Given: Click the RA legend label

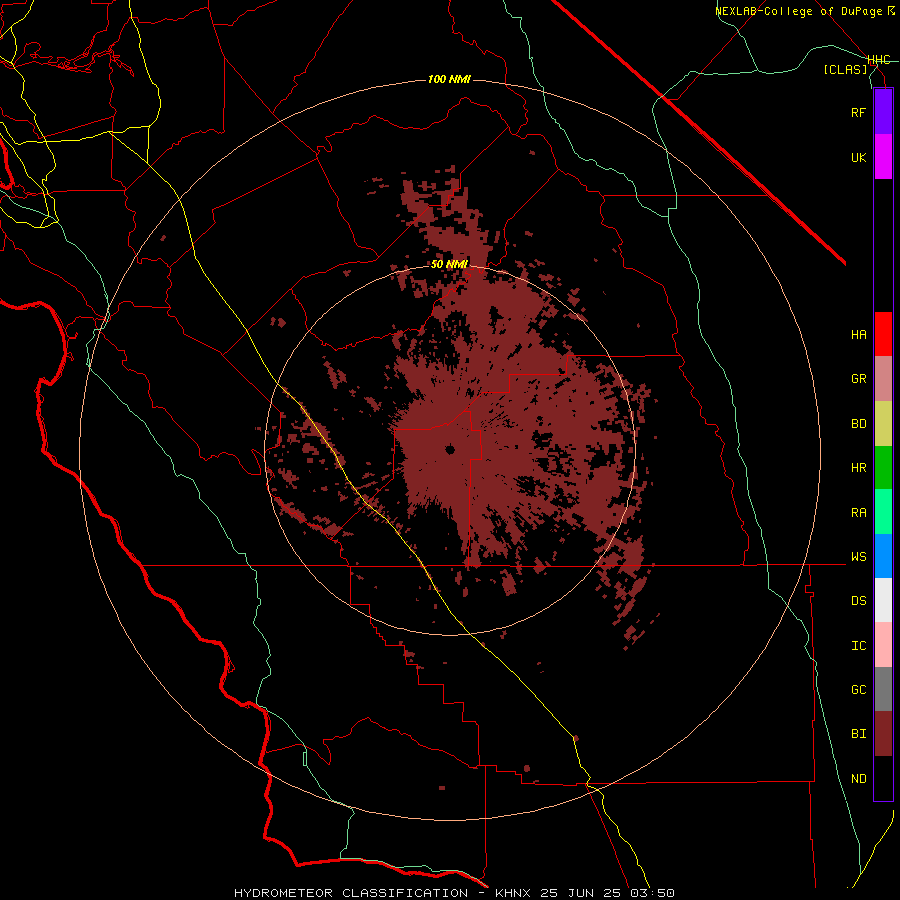Looking at the screenshot, I should click(858, 513).
